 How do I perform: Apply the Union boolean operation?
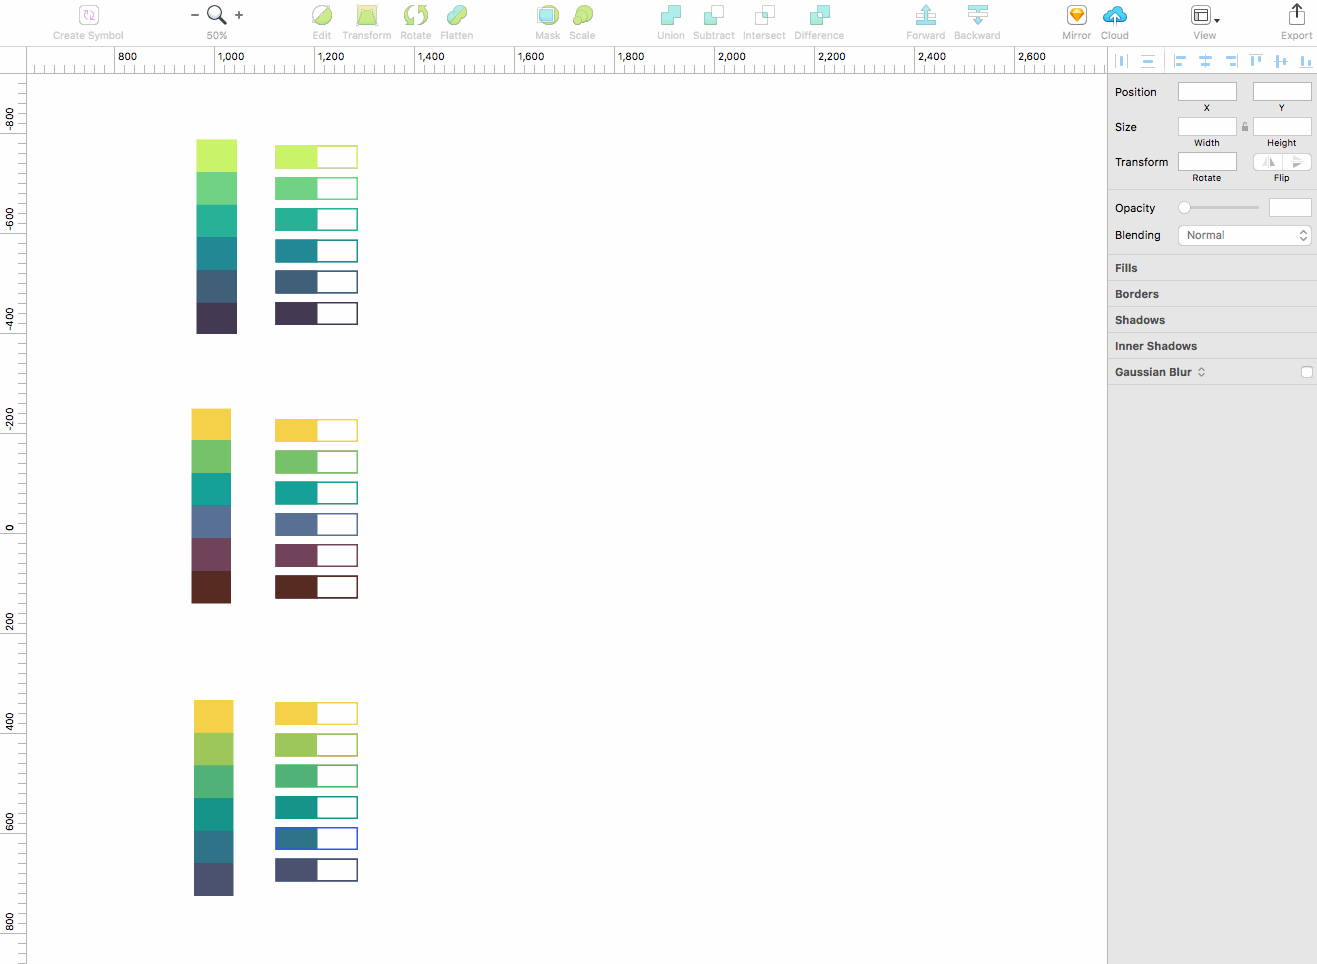coord(671,15)
